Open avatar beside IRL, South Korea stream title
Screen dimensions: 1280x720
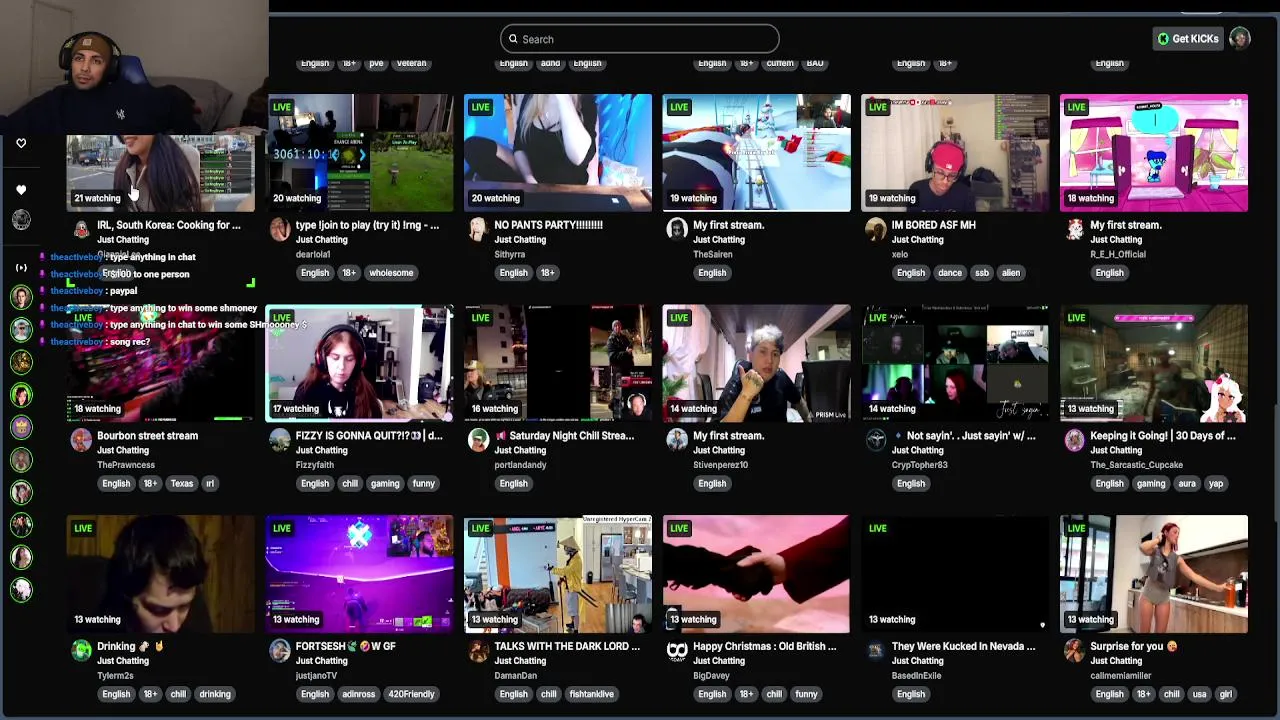81,230
